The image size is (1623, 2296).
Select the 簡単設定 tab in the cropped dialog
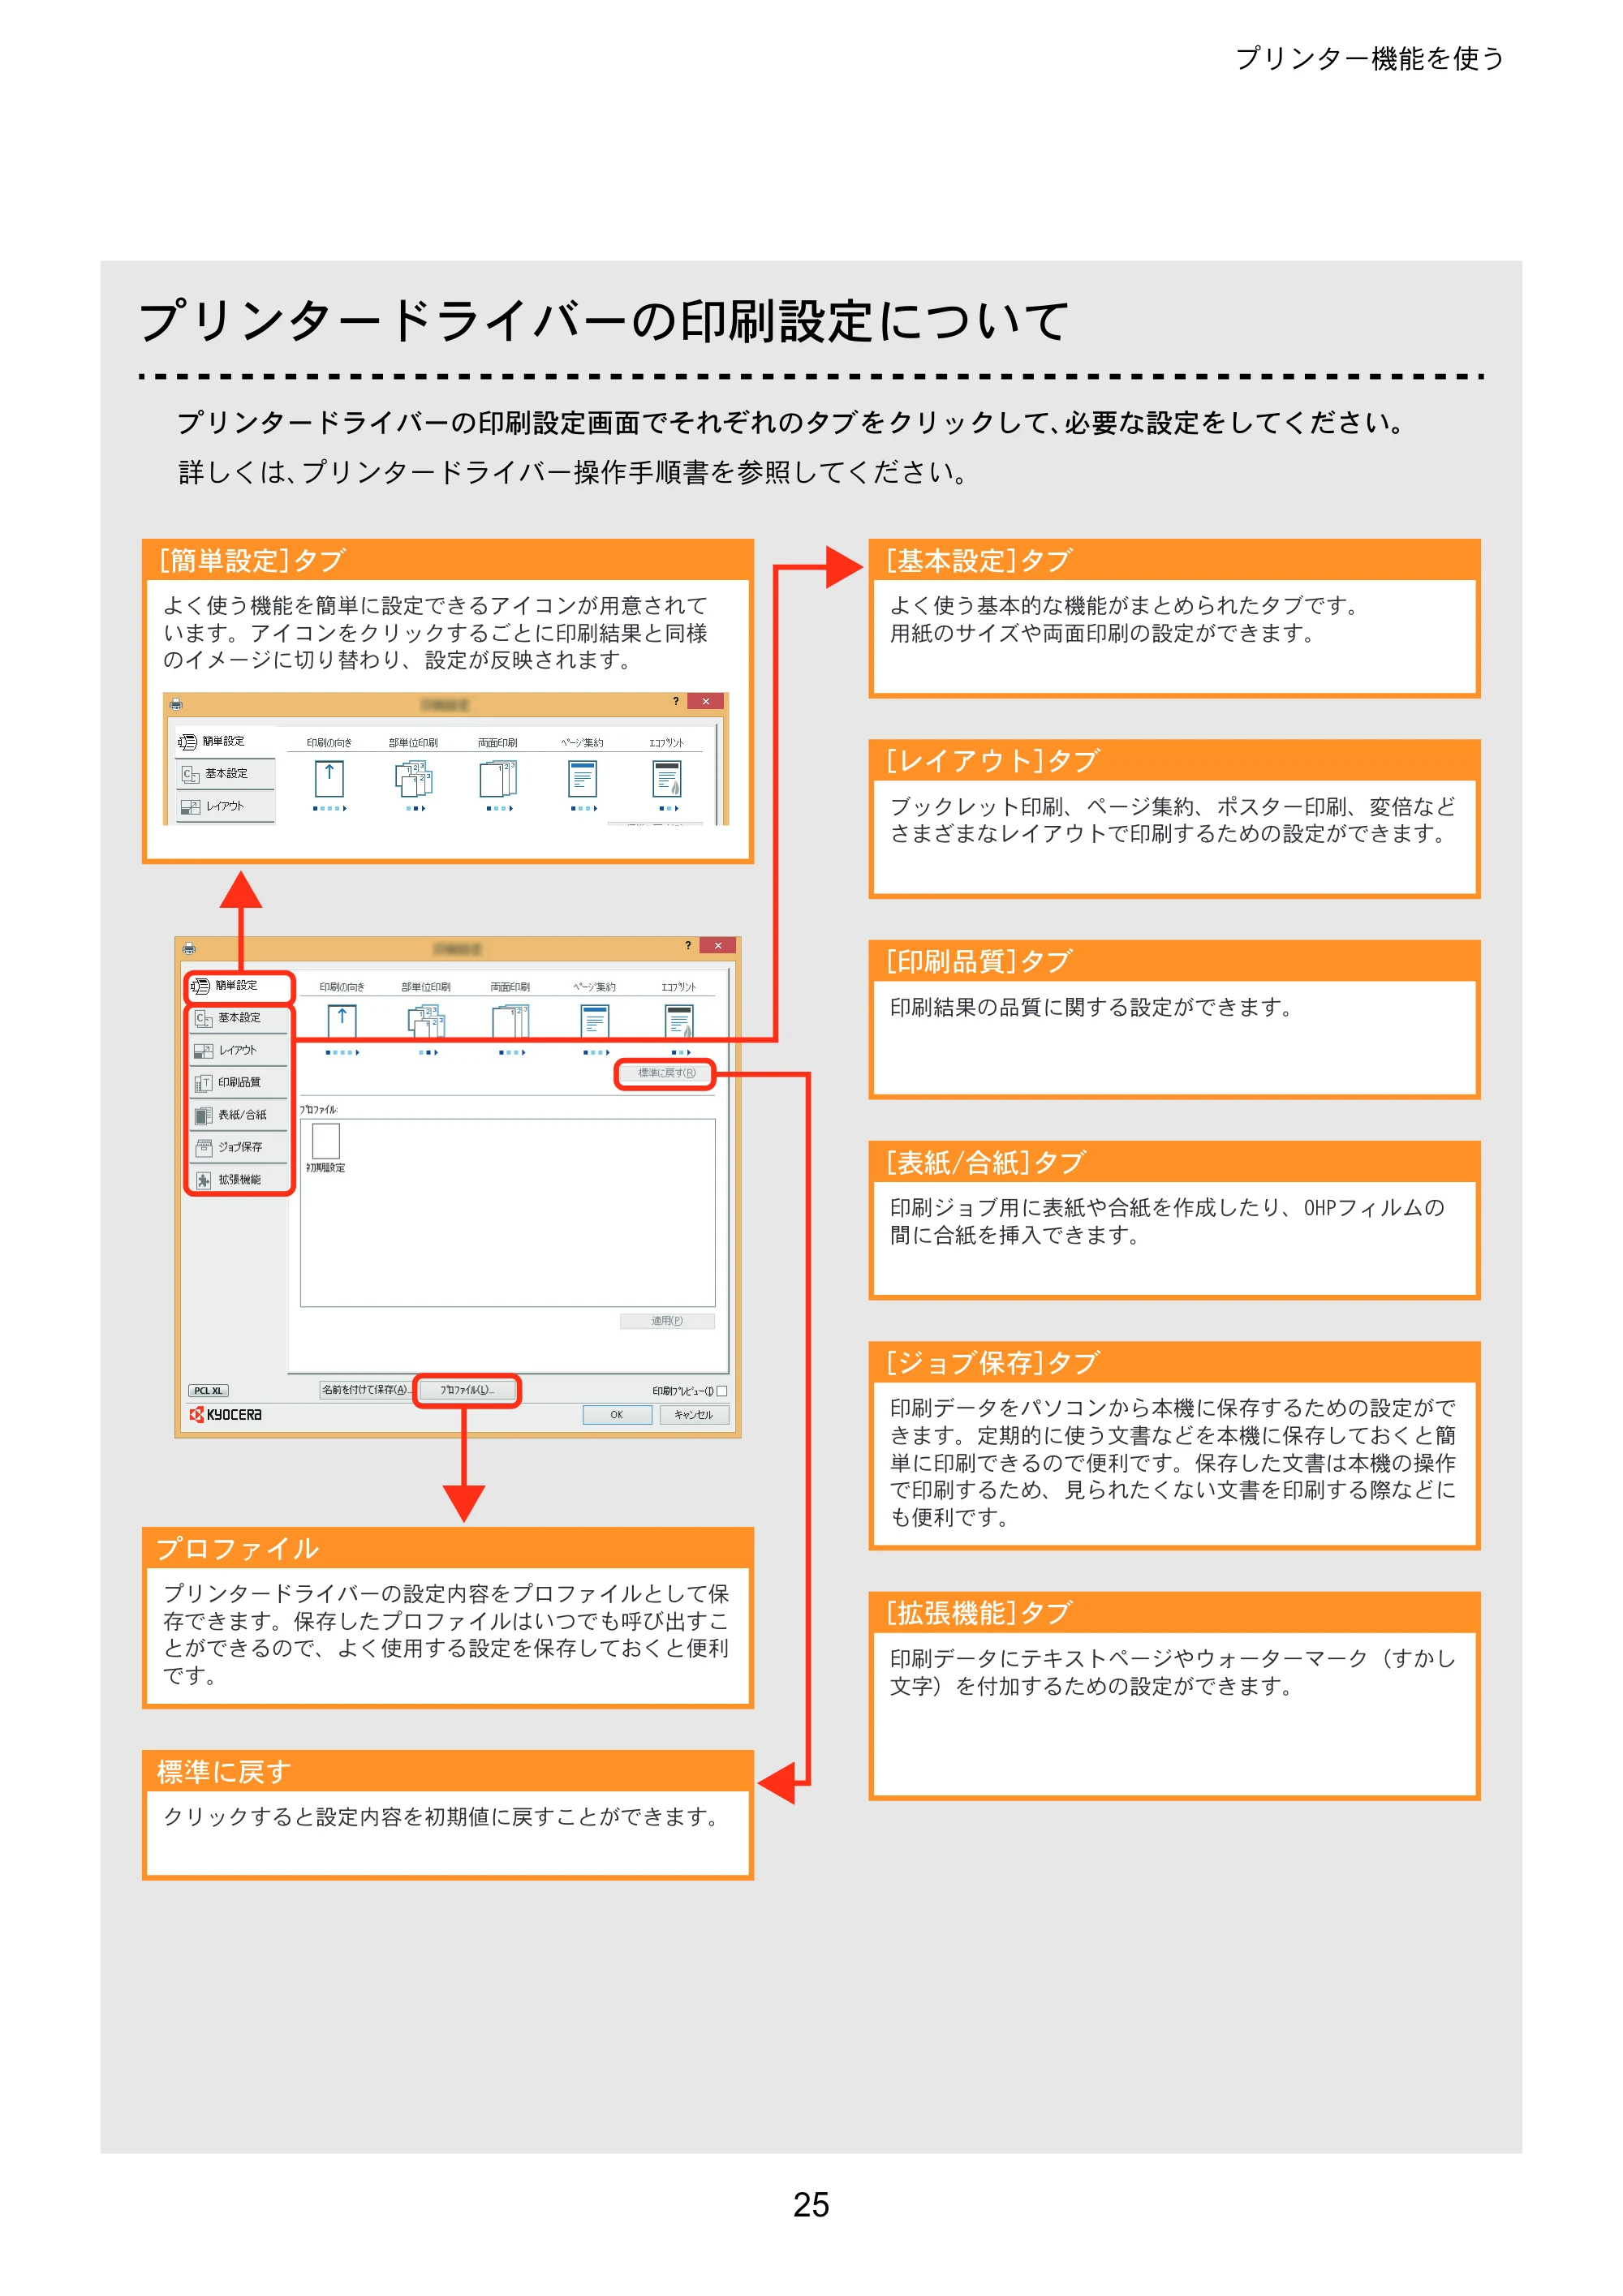[x=226, y=741]
